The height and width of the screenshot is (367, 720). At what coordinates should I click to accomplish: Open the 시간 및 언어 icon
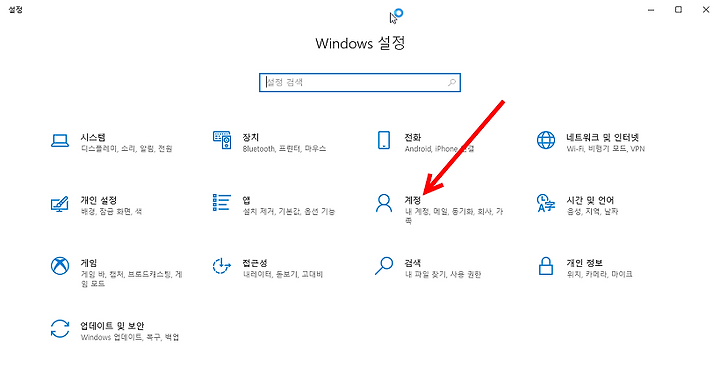(546, 203)
